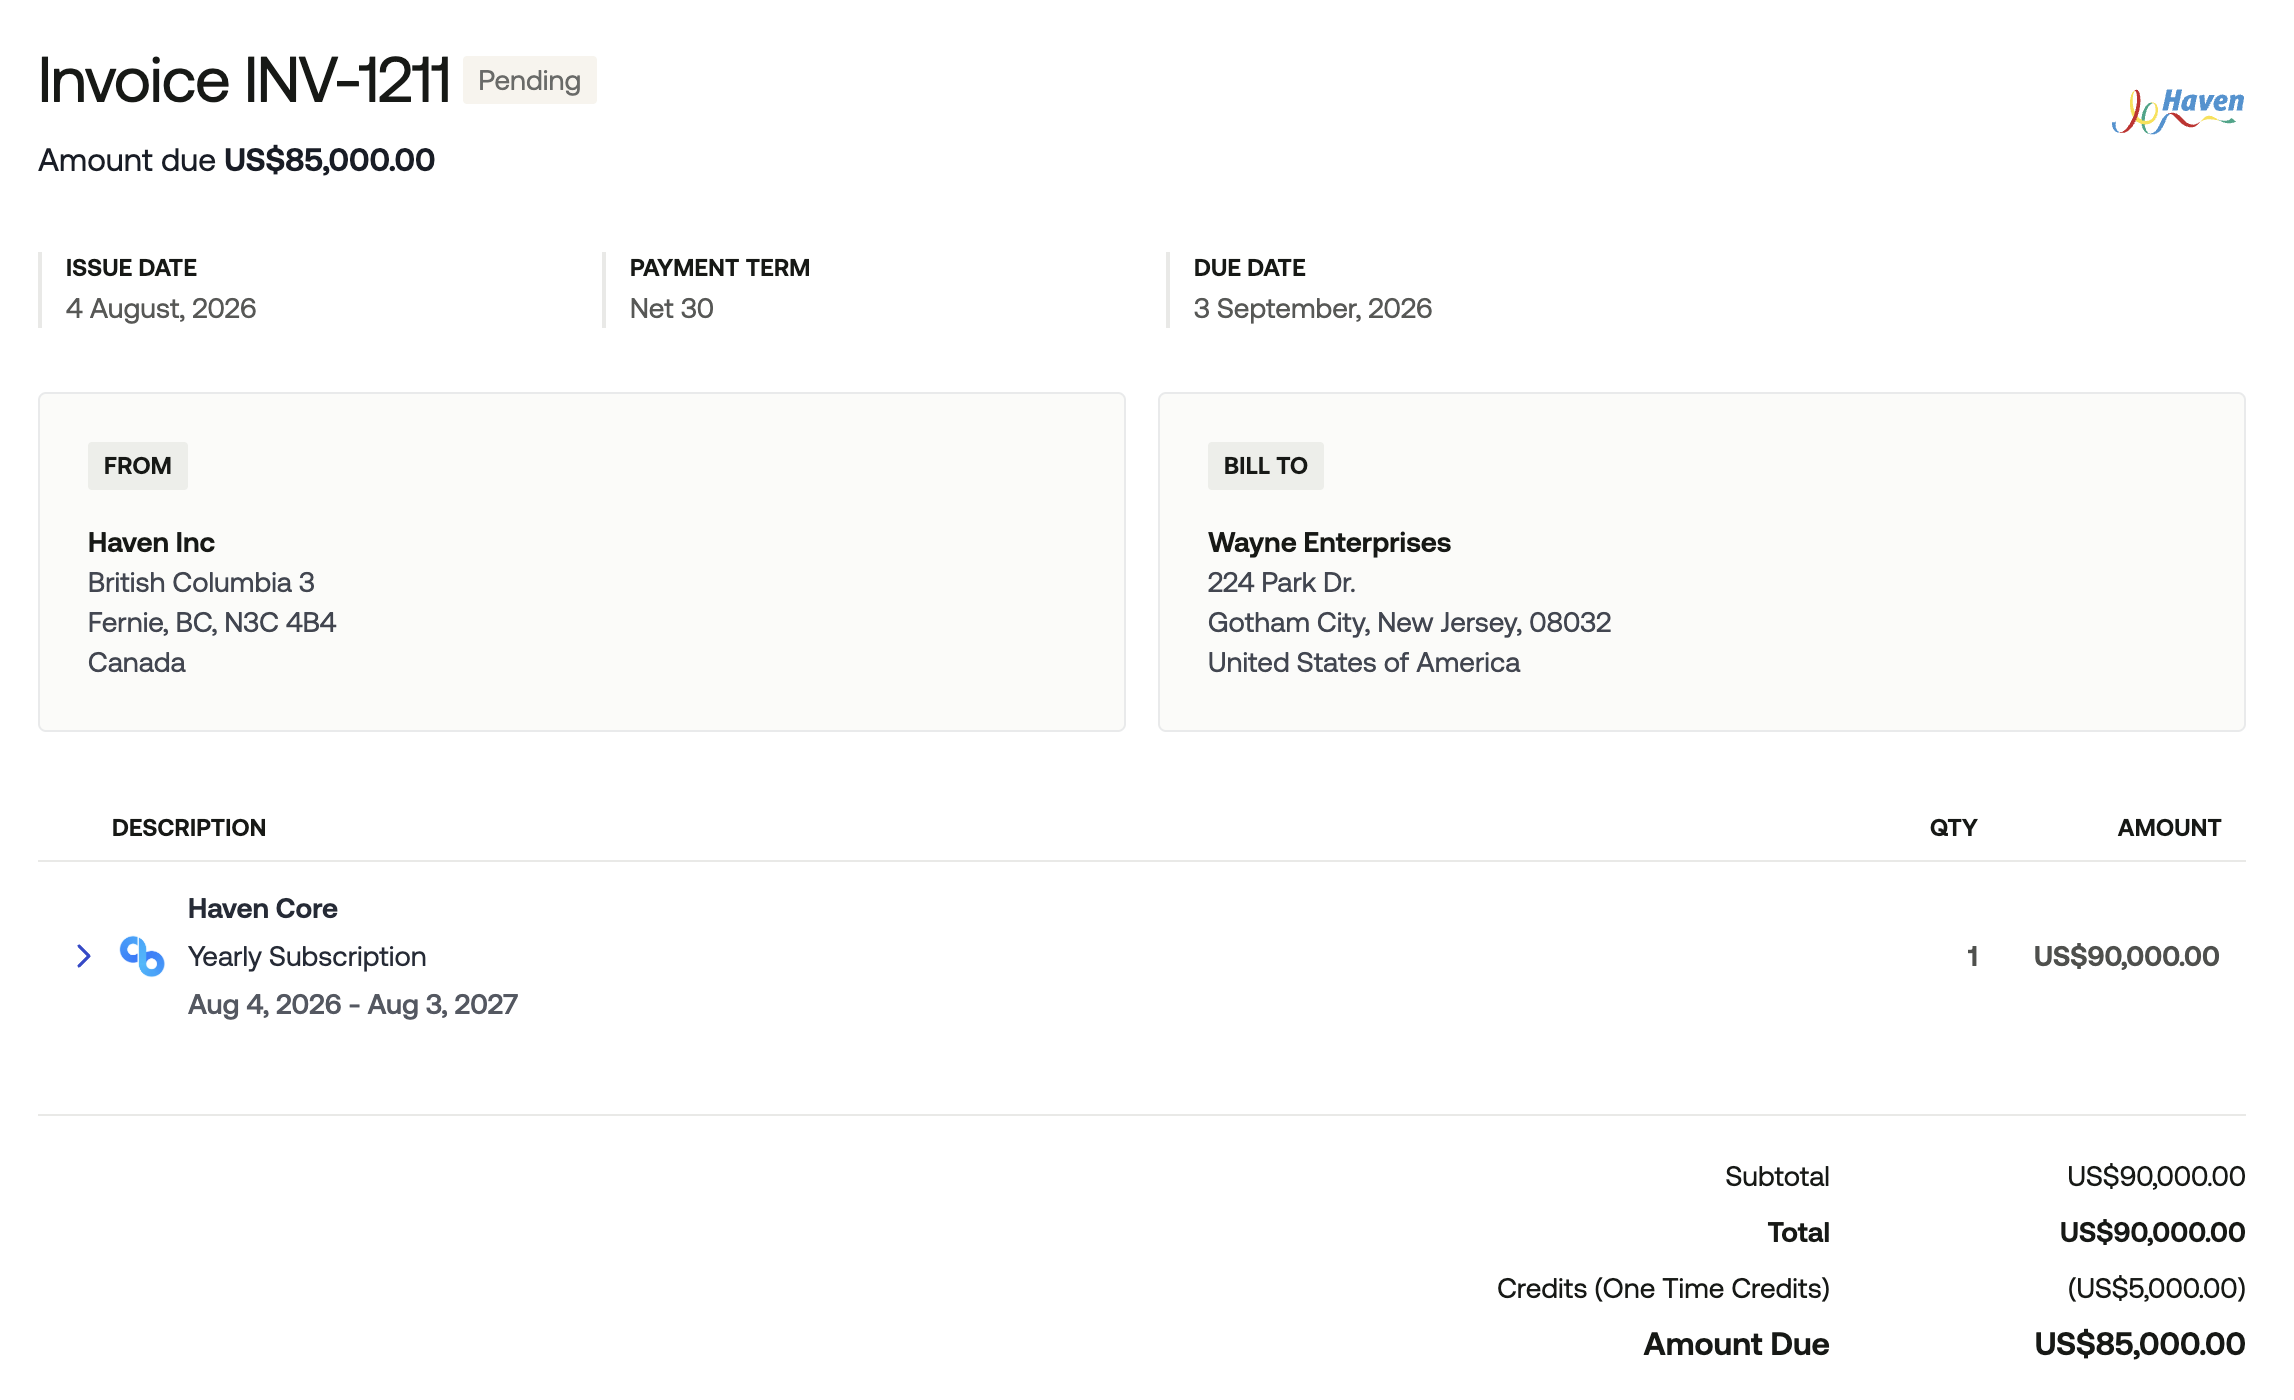Click the Net 30 payment term value
Image resolution: width=2294 pixels, height=1400 pixels.
pos(672,308)
